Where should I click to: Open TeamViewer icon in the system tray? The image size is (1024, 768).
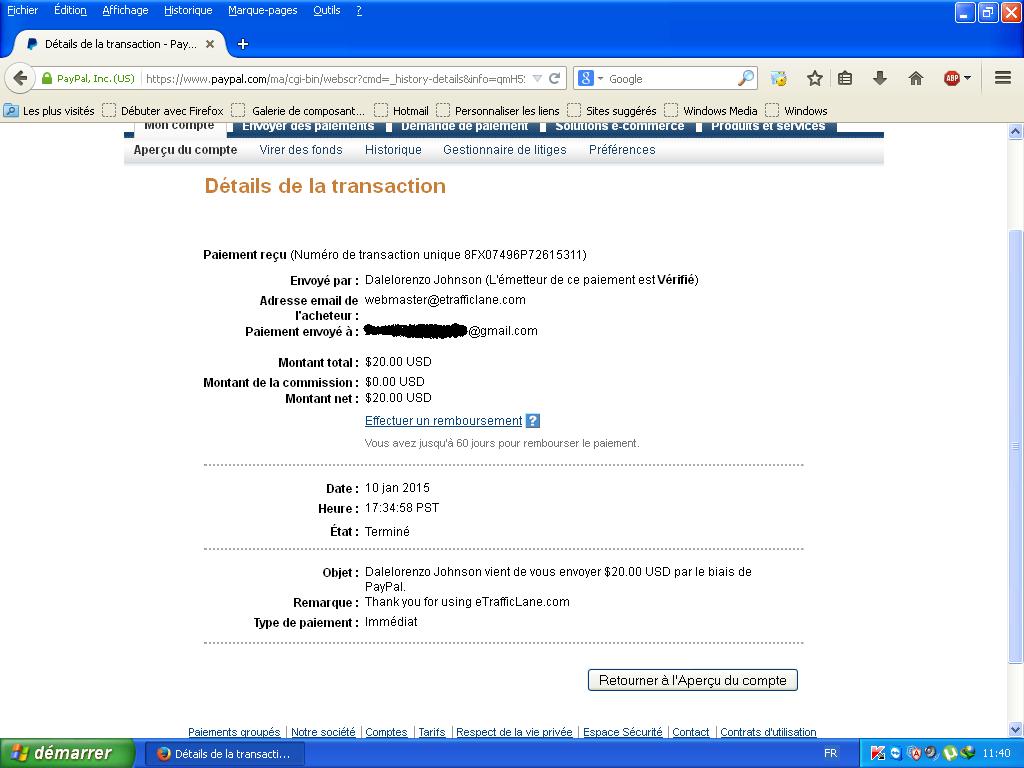point(895,754)
